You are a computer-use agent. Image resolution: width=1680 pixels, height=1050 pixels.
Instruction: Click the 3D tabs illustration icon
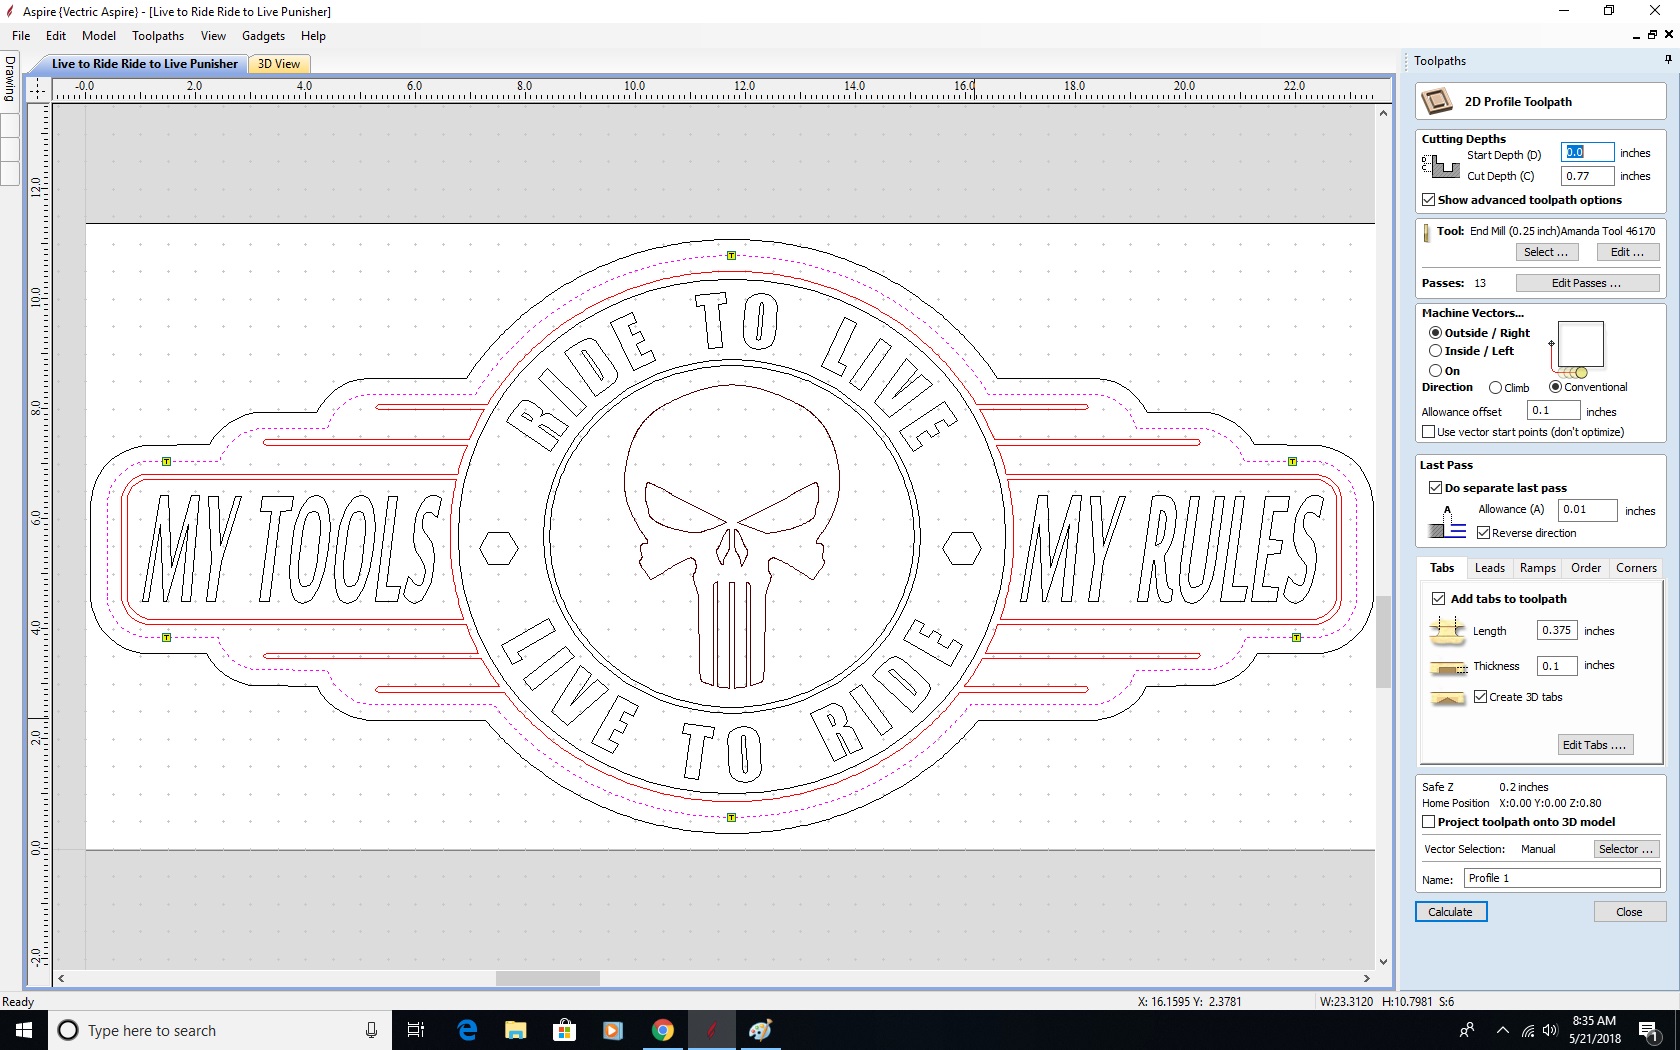(x=1448, y=698)
